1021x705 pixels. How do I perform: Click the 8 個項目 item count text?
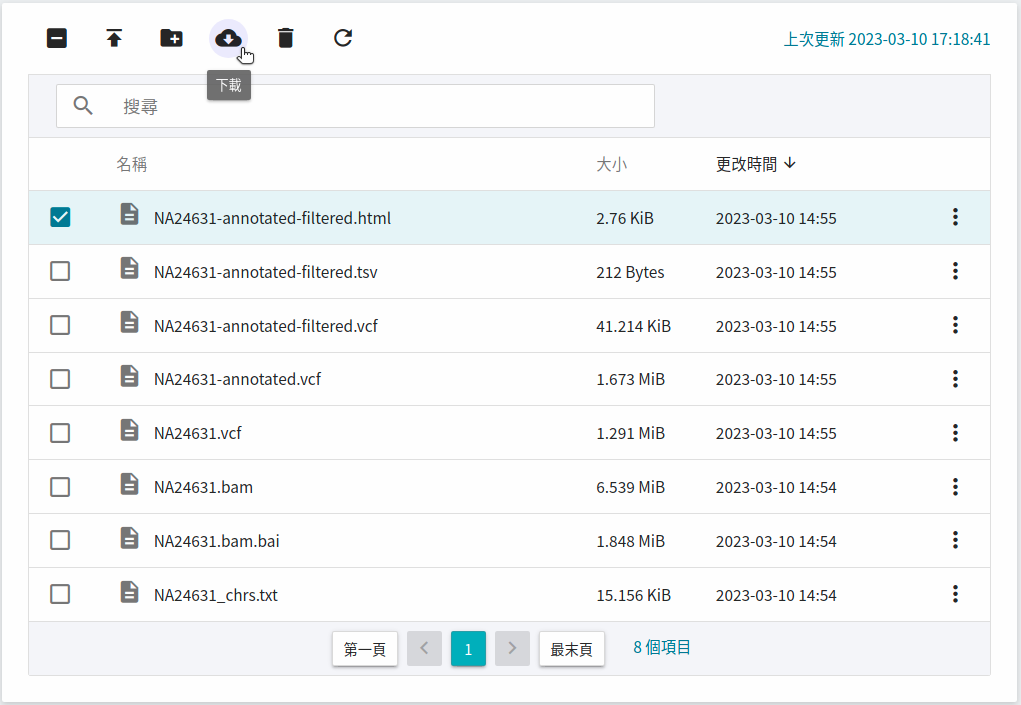coord(662,648)
